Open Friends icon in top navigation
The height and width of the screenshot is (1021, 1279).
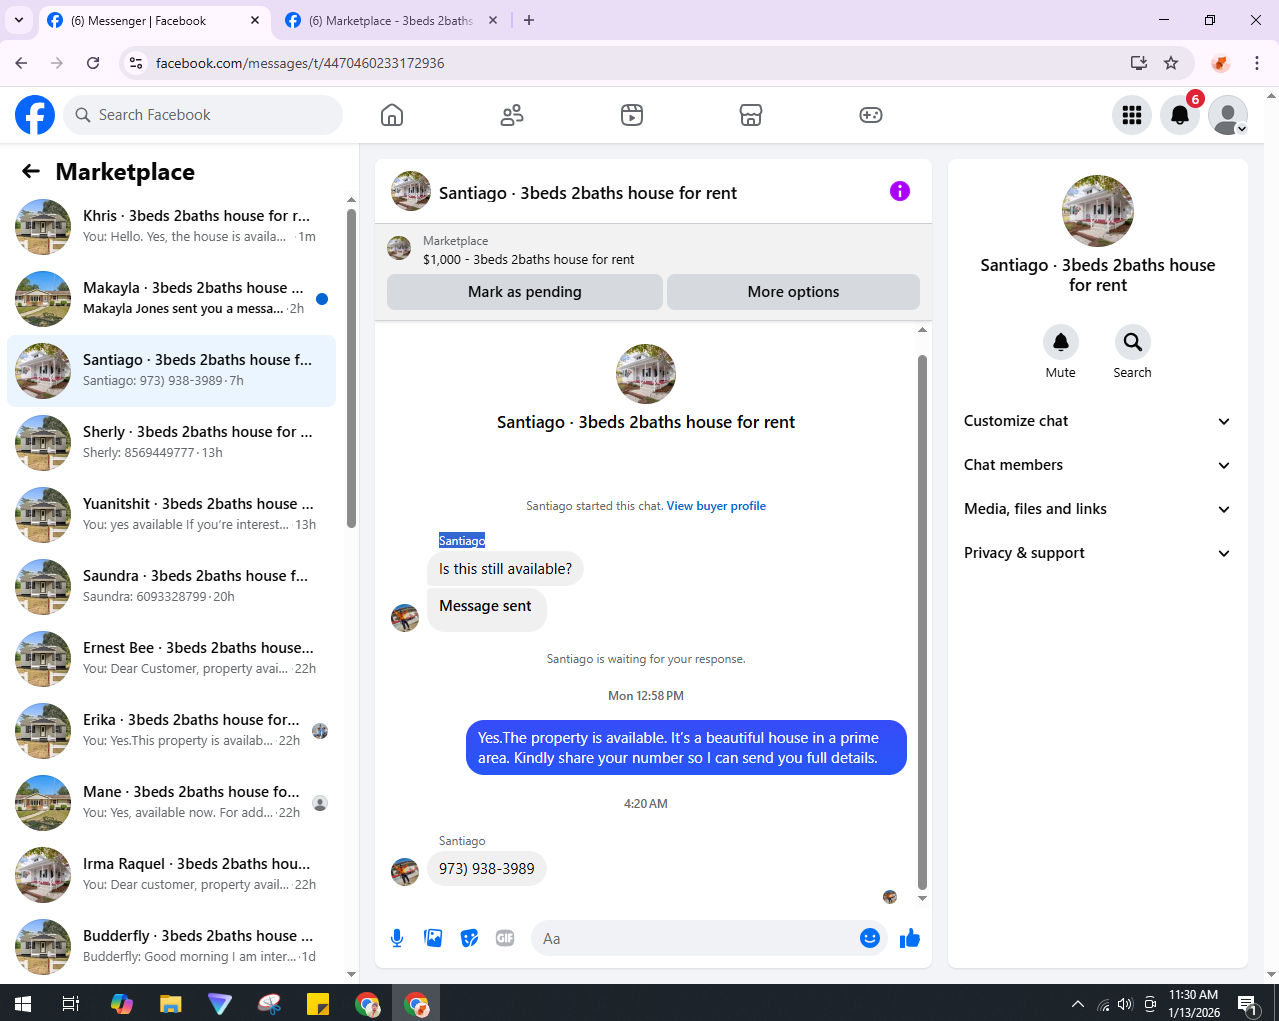point(512,115)
